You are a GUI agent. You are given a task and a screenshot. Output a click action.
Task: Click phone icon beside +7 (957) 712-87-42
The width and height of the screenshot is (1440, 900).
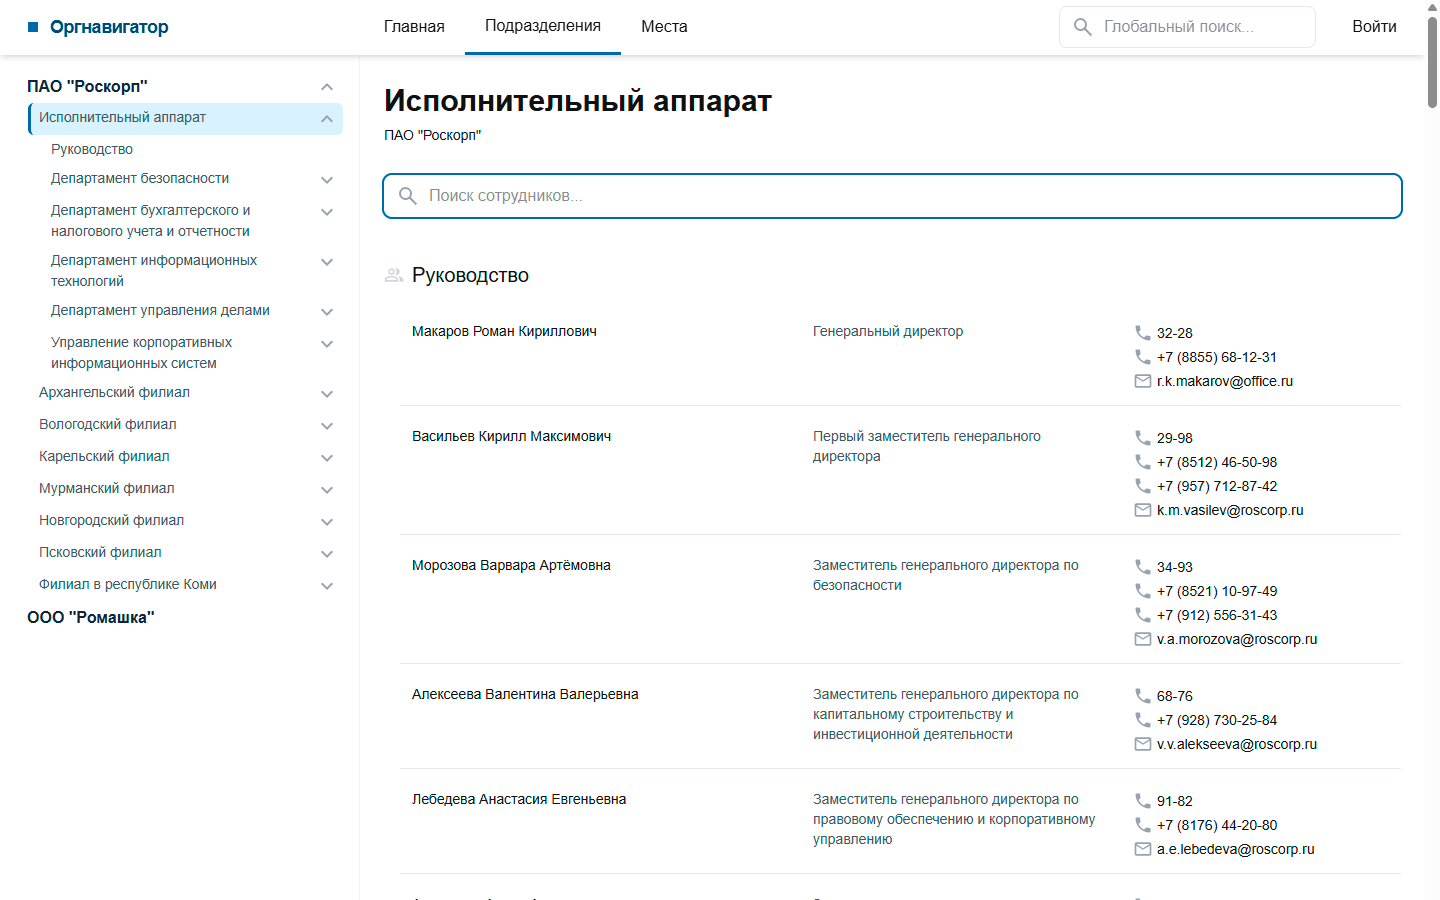tap(1143, 486)
